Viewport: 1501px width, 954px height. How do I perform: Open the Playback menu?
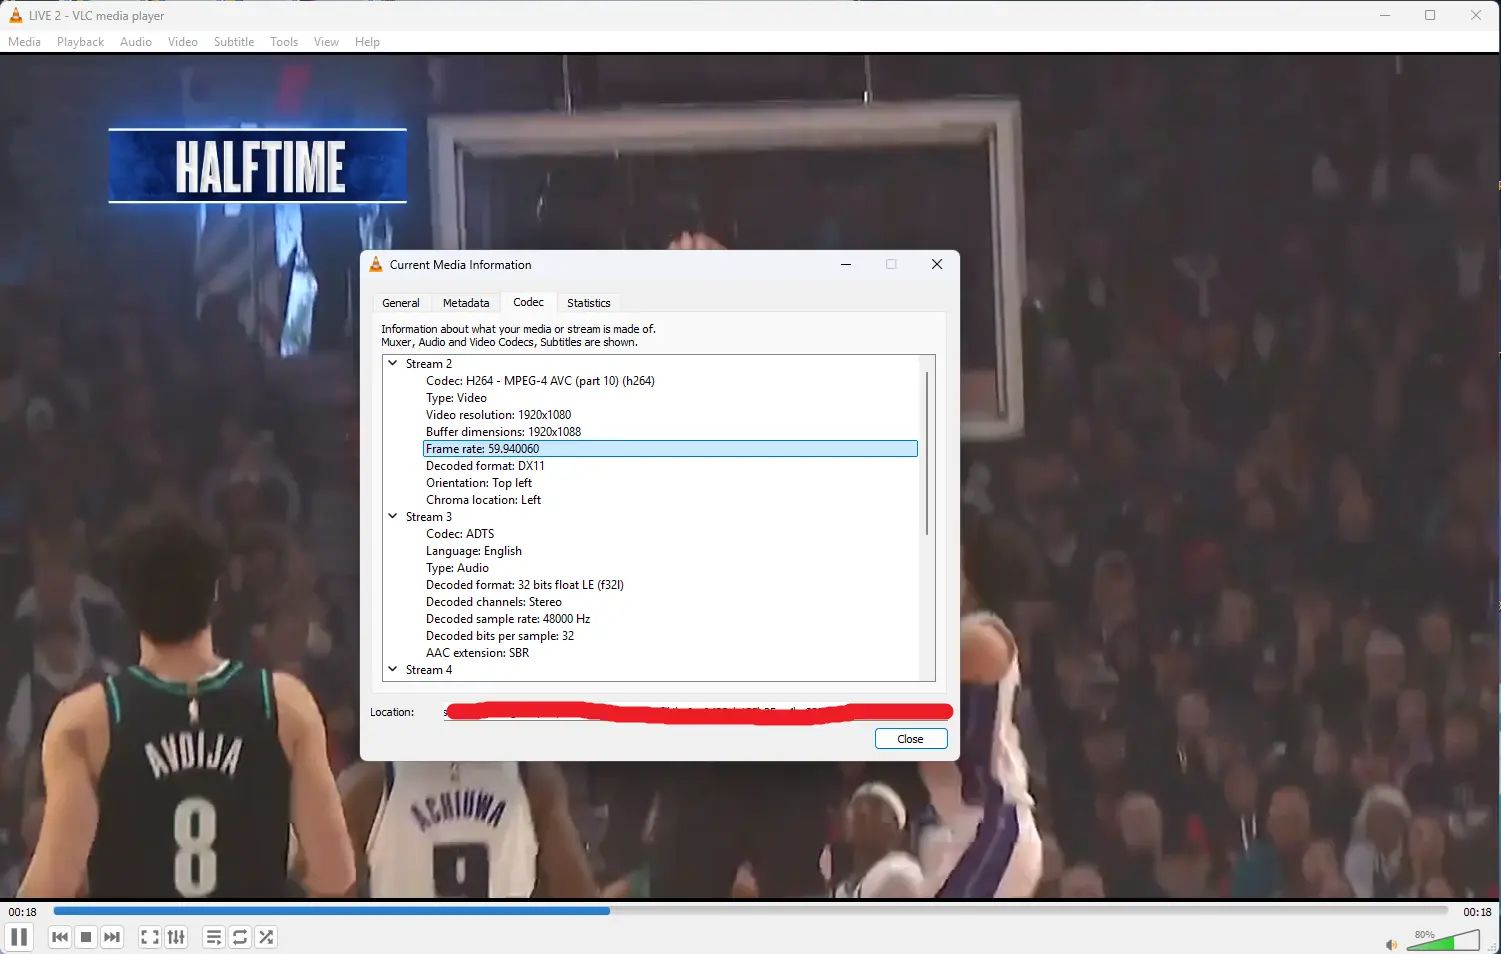80,42
